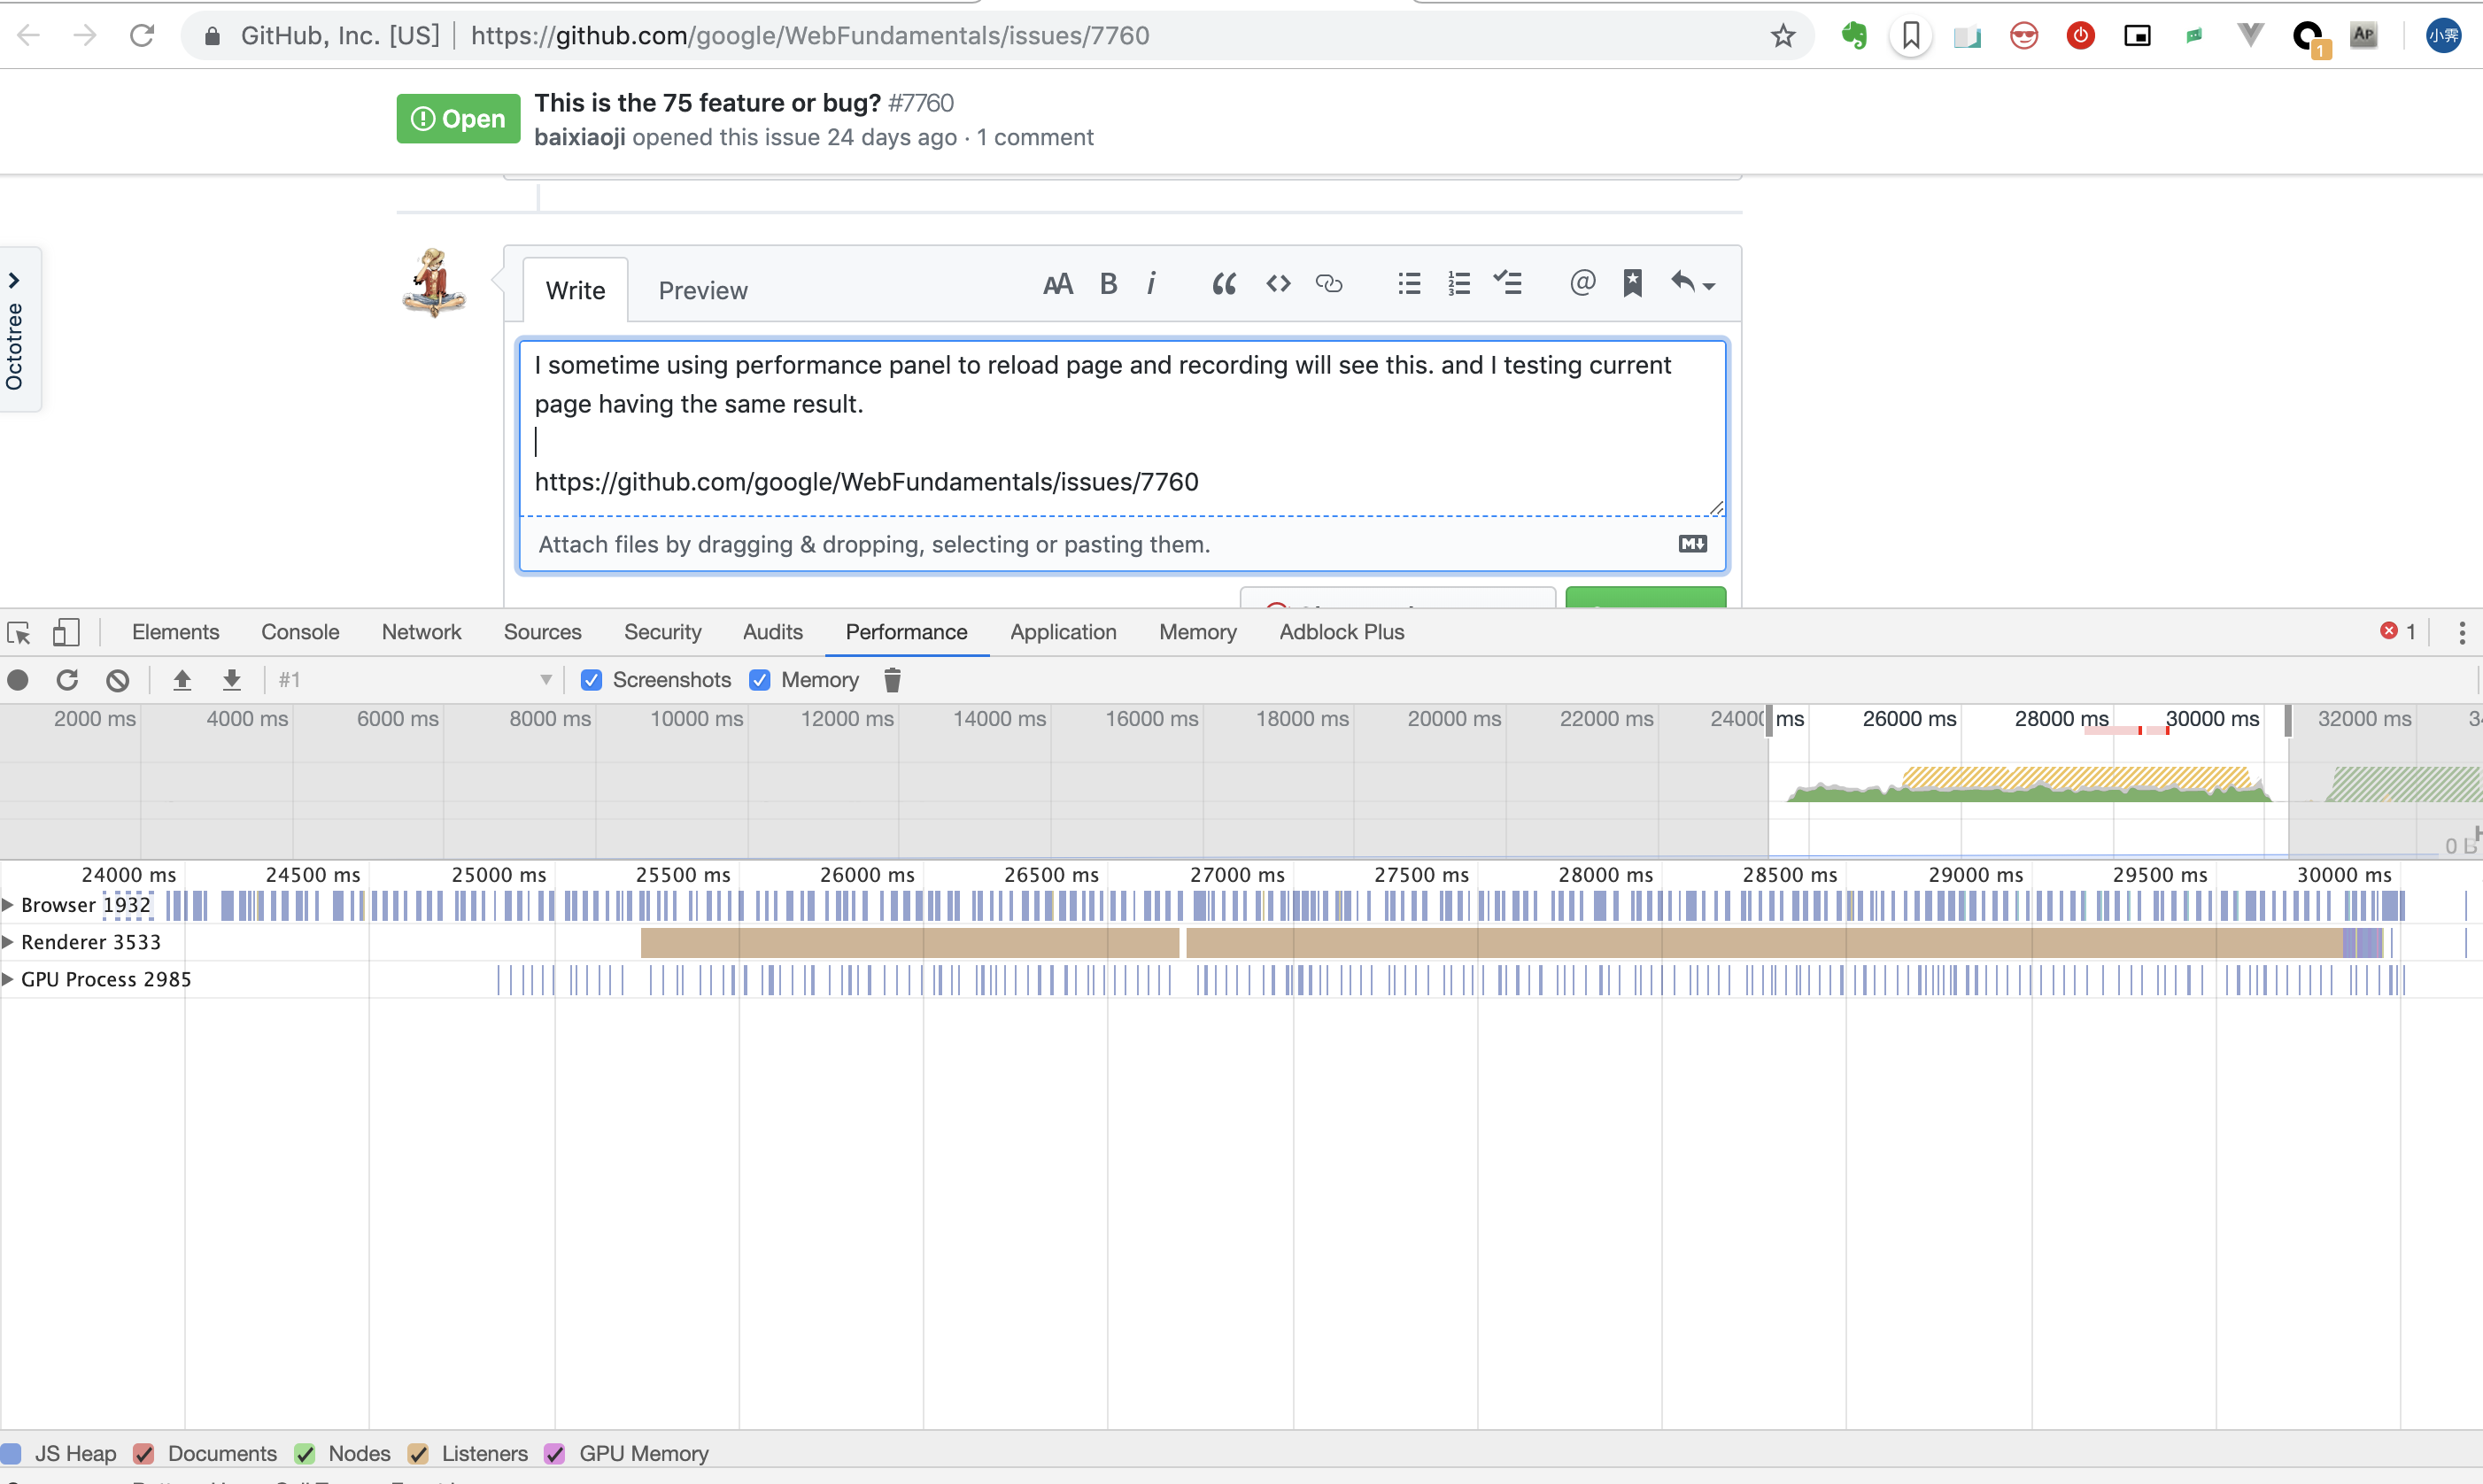Expand the GPU Process 2985 track
This screenshot has width=2483, height=1484.
[x=9, y=978]
